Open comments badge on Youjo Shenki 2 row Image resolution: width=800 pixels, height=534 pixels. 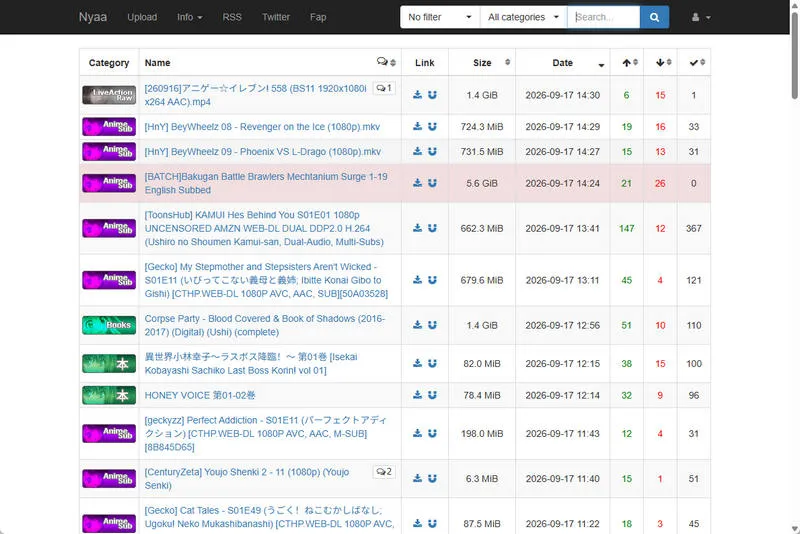coord(384,472)
